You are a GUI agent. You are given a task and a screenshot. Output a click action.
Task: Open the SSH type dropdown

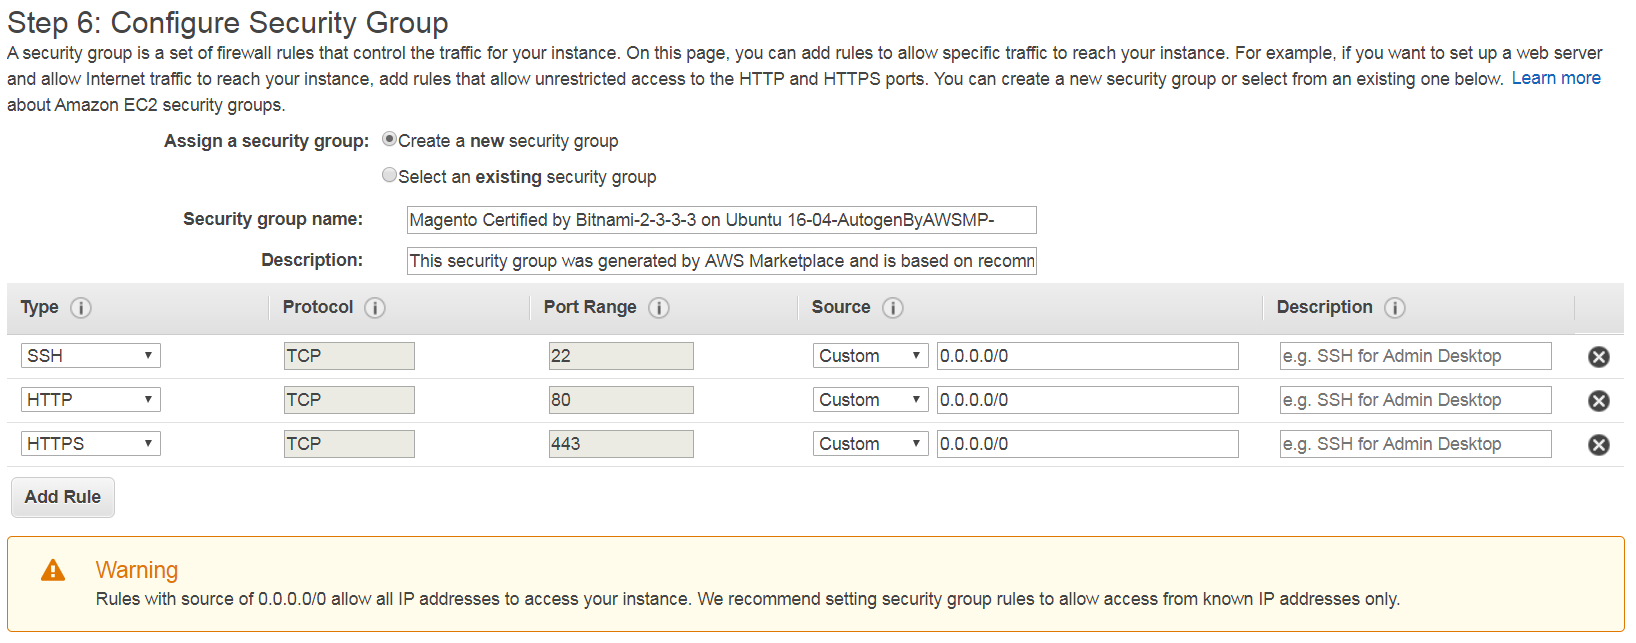[90, 356]
